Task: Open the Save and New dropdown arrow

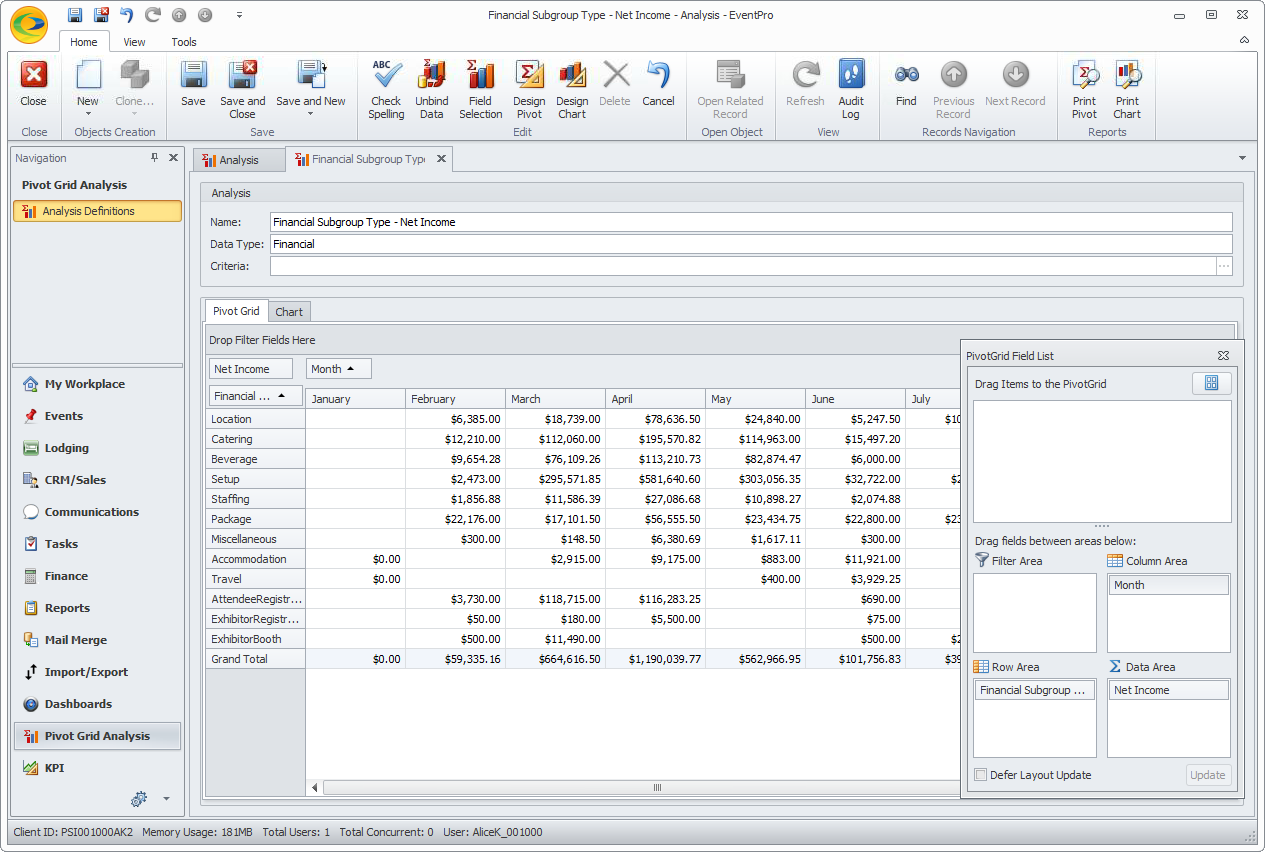Action: coord(311,114)
